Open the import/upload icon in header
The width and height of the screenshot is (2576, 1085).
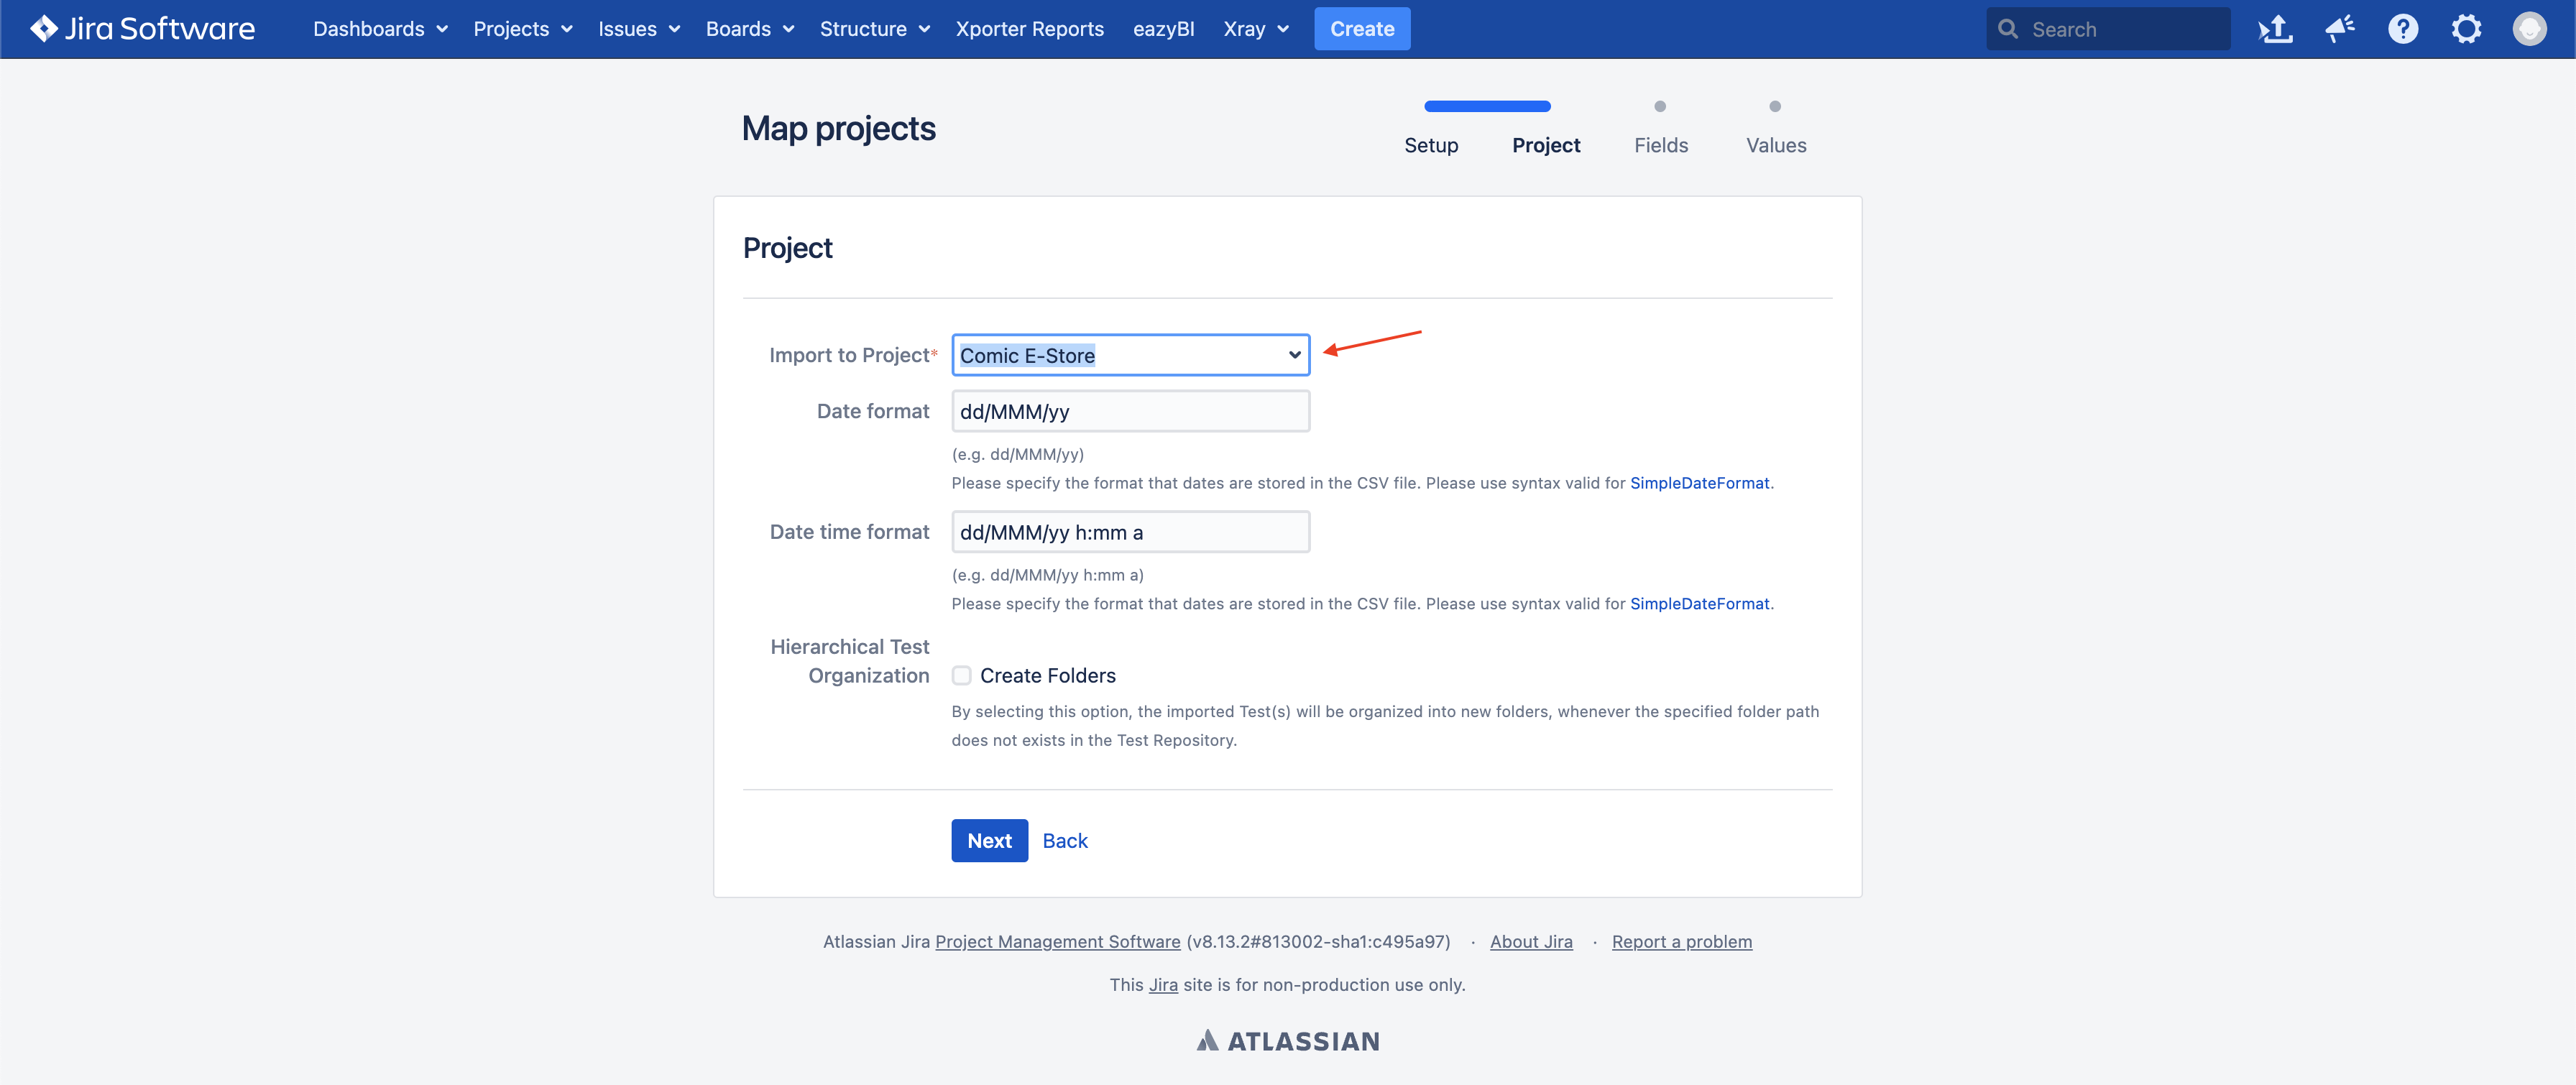(x=2275, y=29)
